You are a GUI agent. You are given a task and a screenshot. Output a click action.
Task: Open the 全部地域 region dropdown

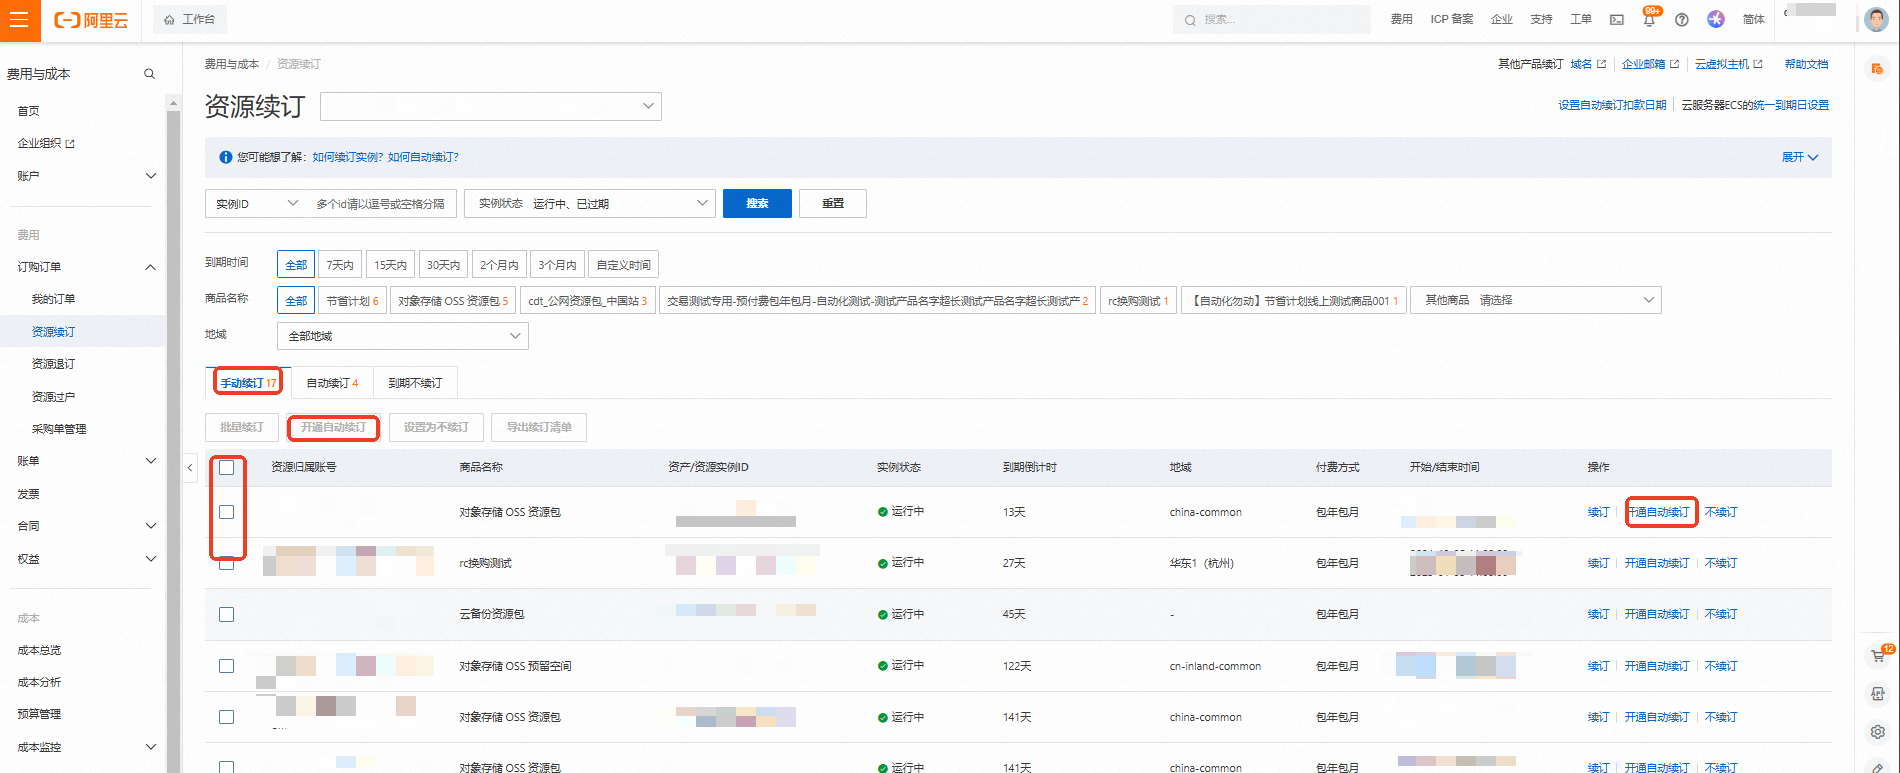(x=402, y=336)
